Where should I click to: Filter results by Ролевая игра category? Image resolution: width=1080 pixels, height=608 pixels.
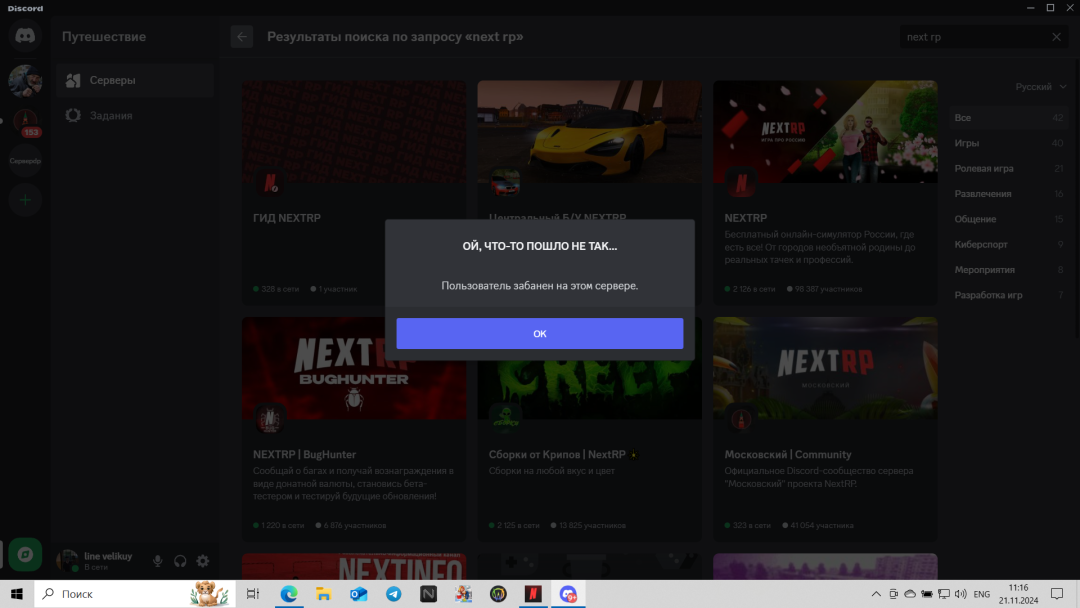click(x=1008, y=169)
